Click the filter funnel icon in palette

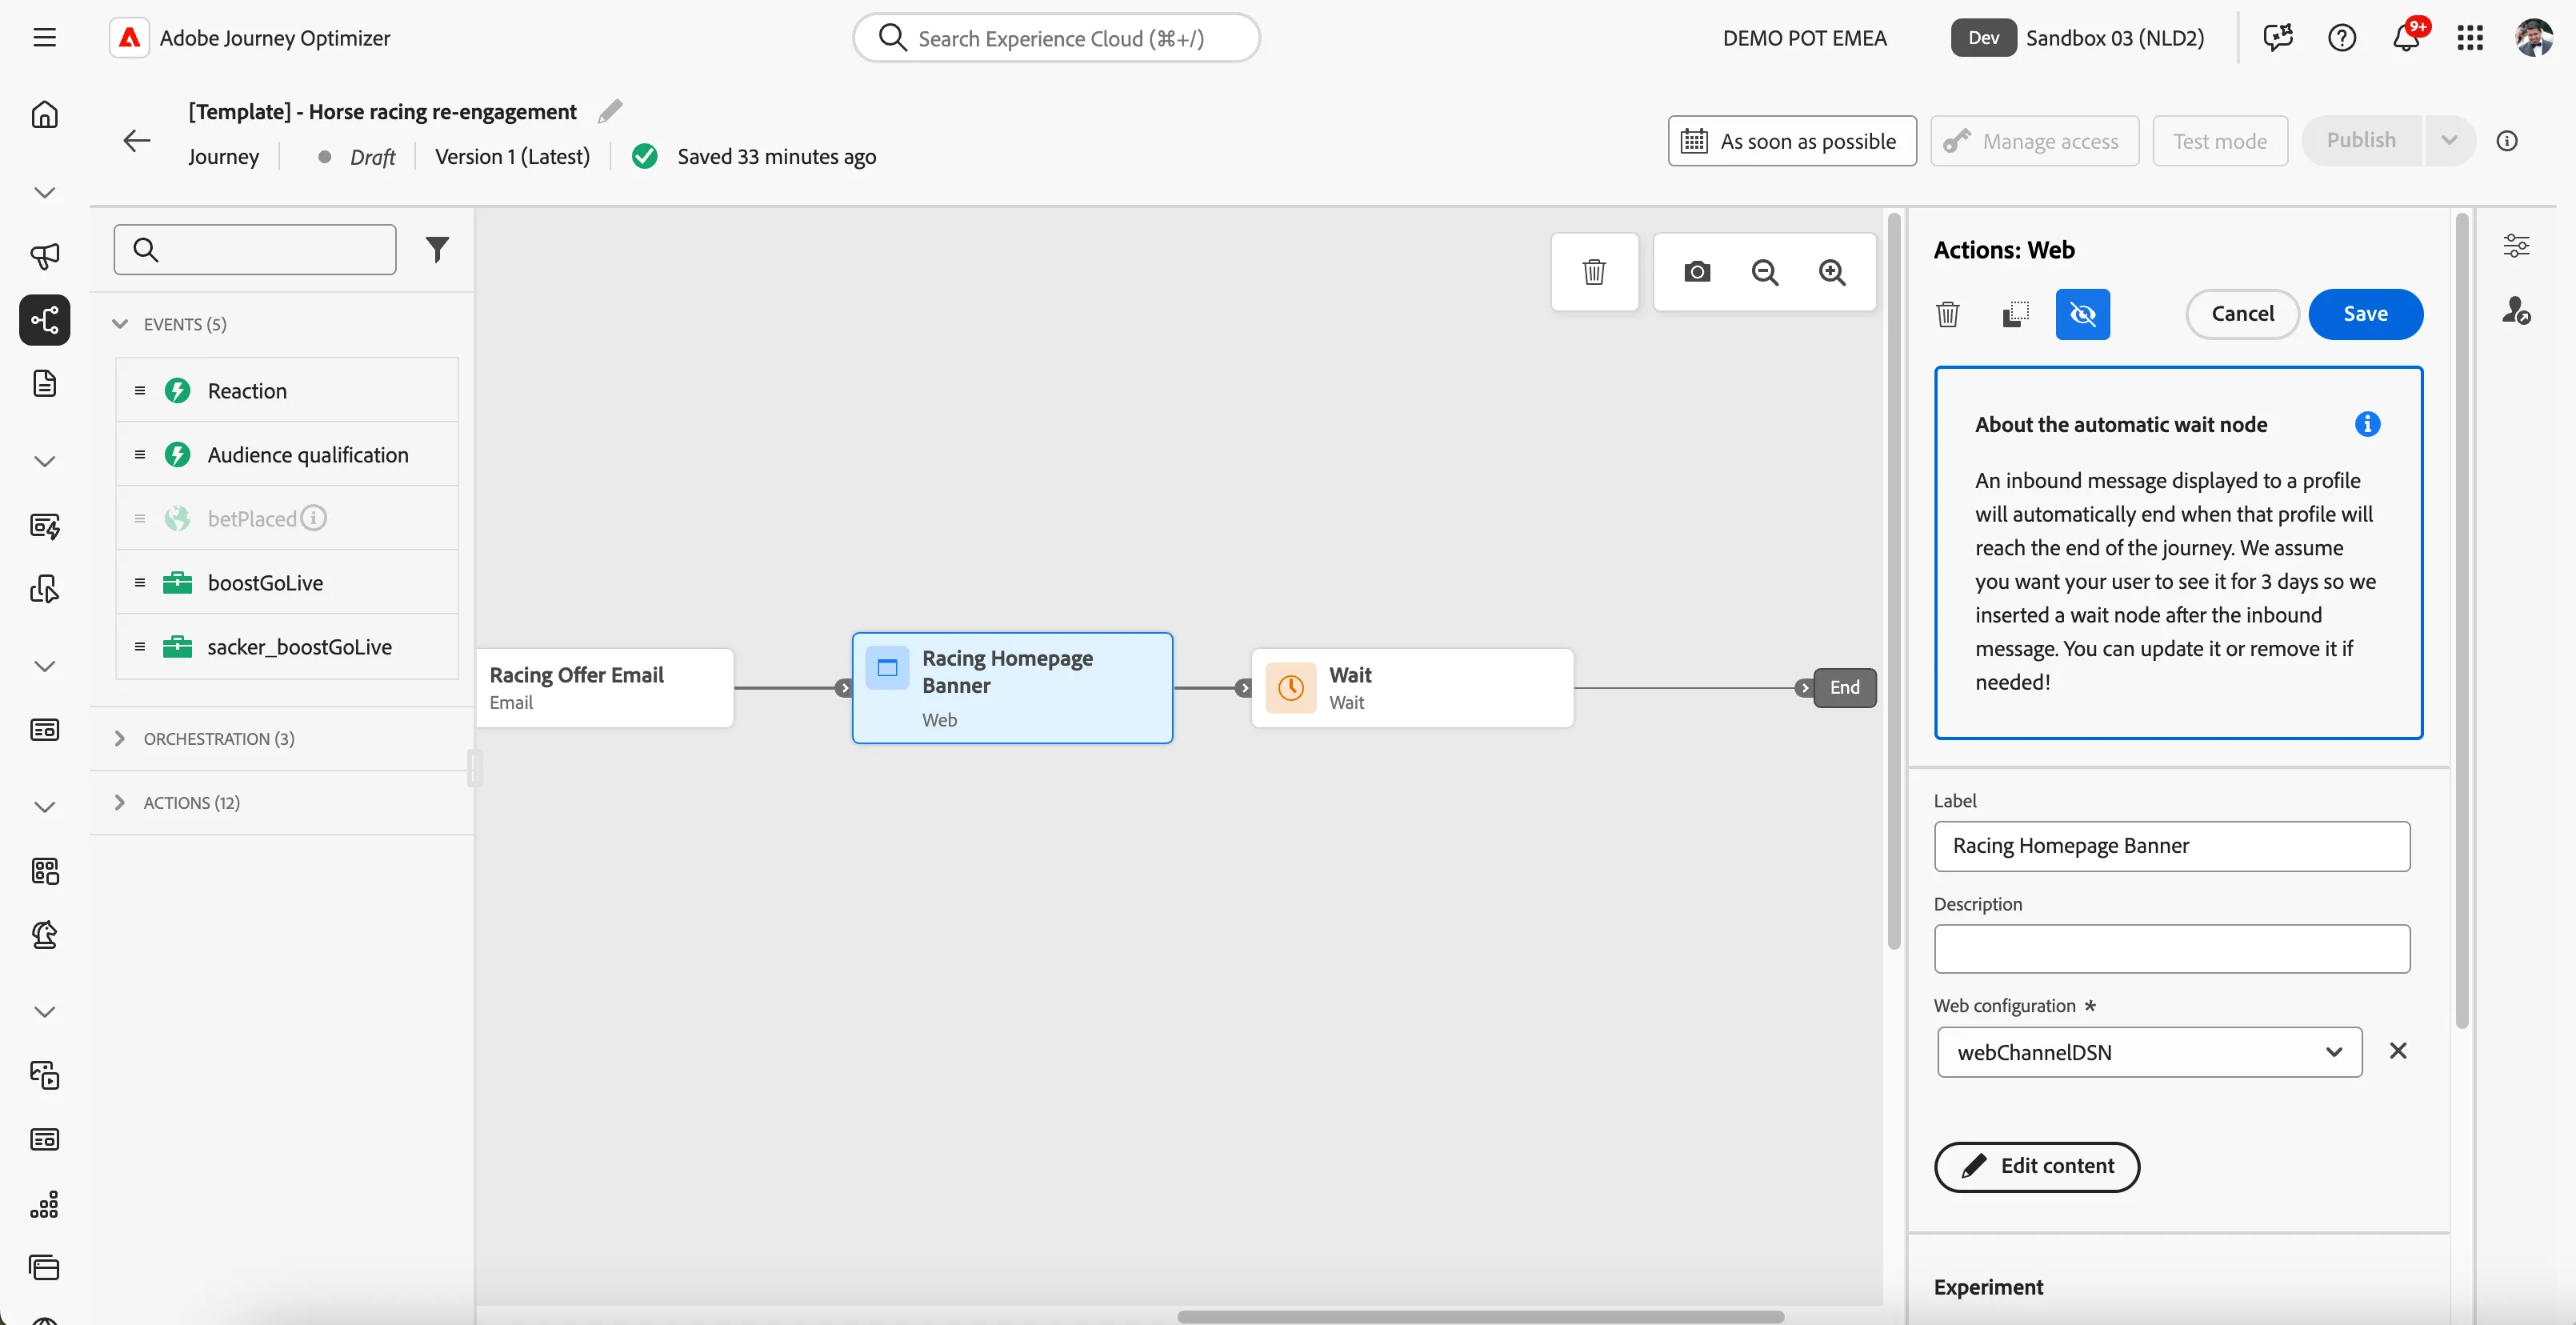tap(437, 249)
